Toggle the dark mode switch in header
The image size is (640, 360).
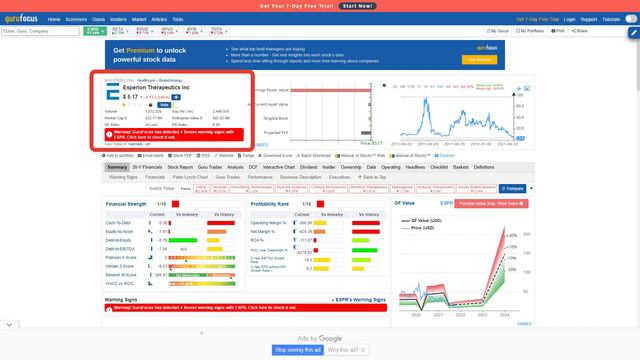[631, 19]
